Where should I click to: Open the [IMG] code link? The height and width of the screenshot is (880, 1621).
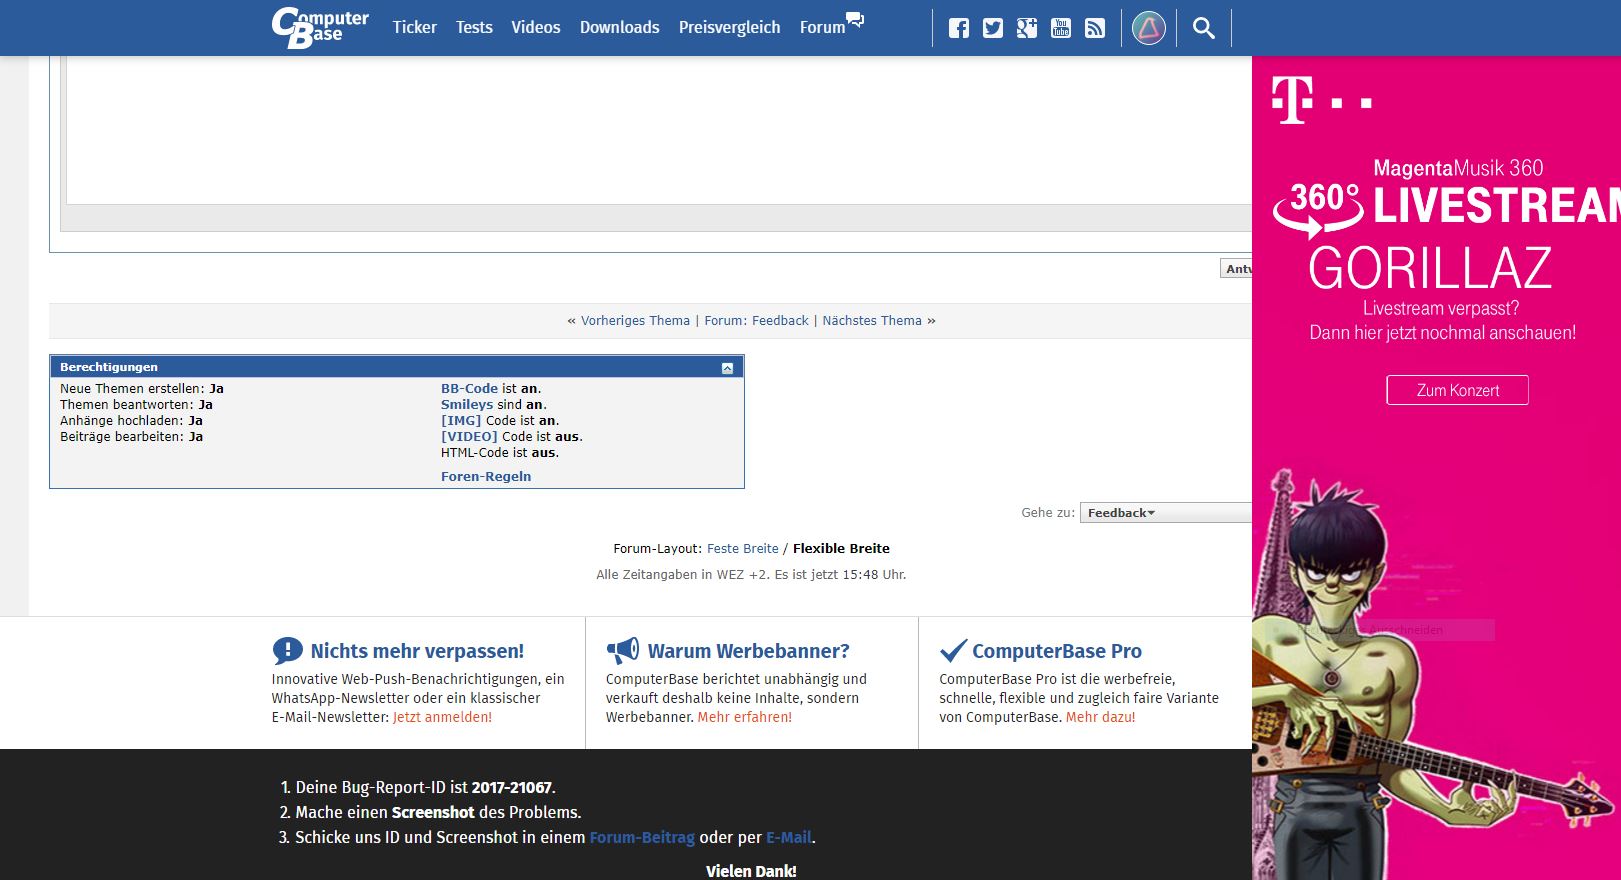[x=461, y=421]
